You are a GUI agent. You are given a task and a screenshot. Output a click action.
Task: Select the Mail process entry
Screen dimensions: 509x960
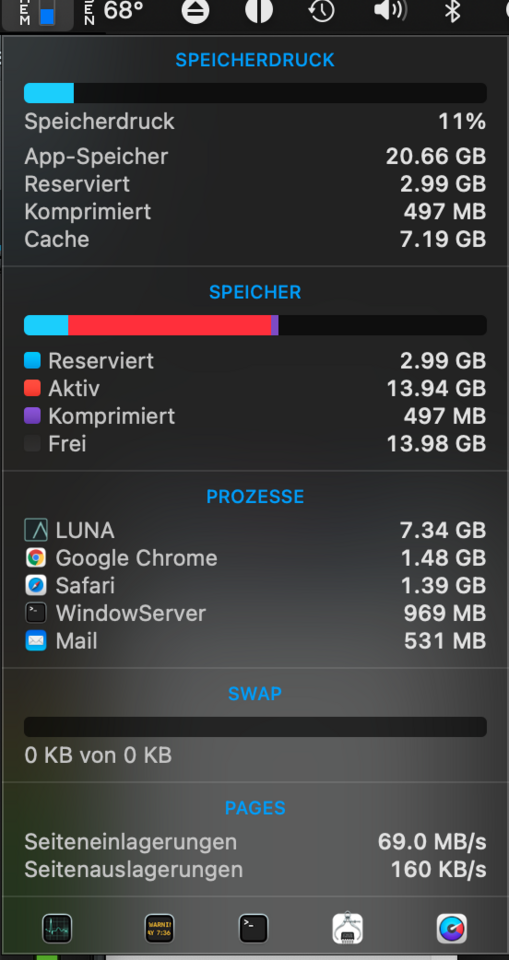[255, 641]
